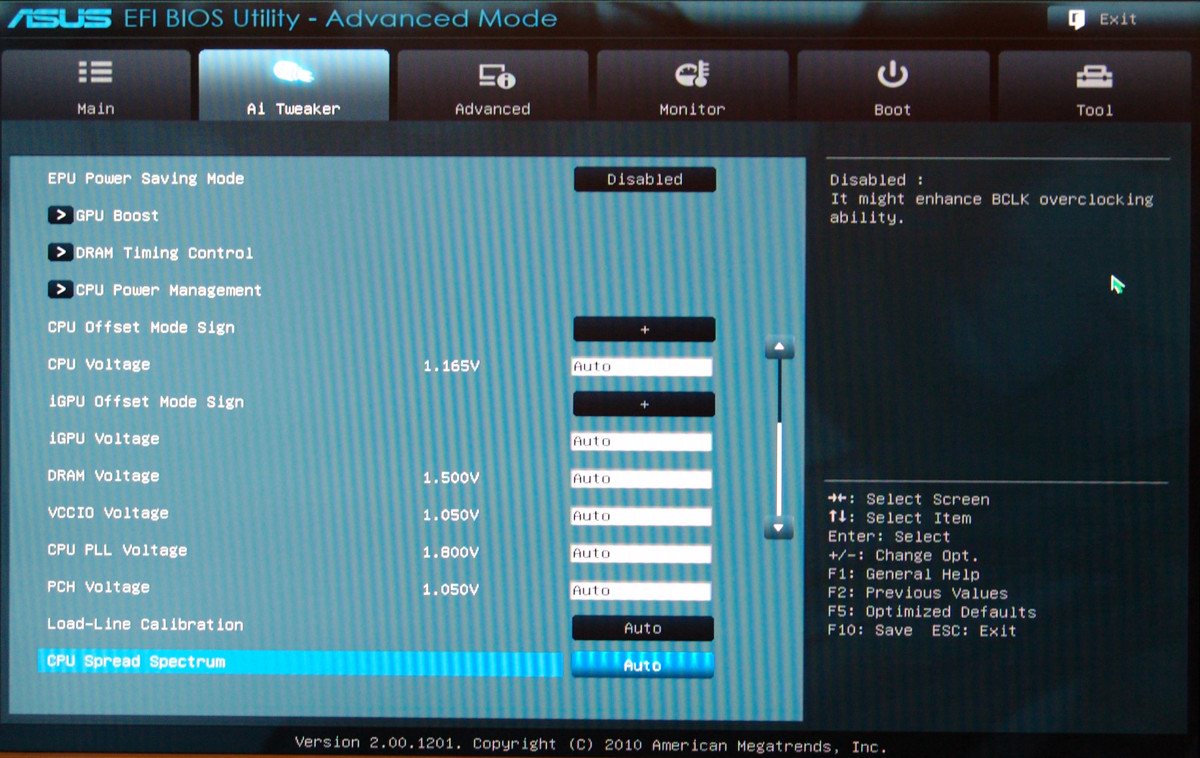Select the DRAM Timing Control entry
The width and height of the screenshot is (1200, 758).
(164, 253)
